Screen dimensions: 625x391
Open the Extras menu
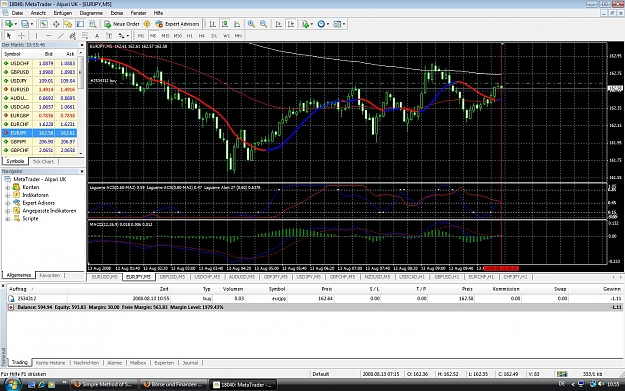pos(117,13)
